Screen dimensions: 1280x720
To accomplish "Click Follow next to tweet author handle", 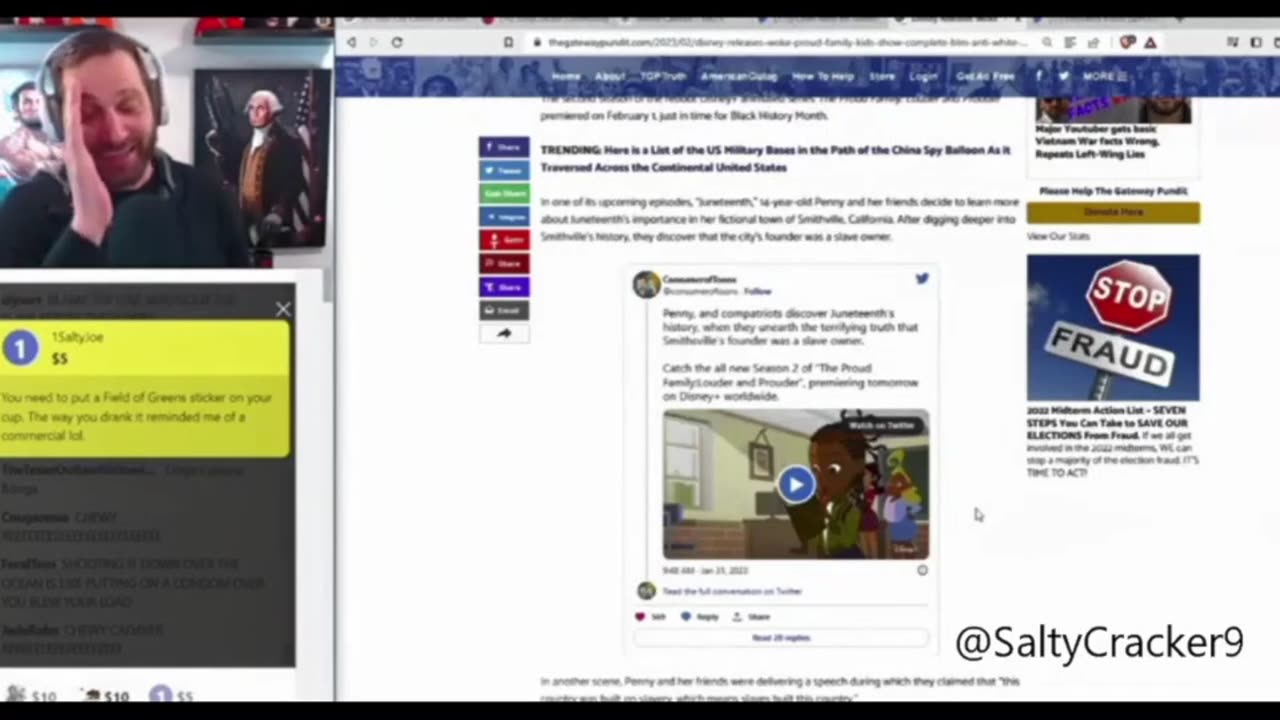I will [x=757, y=291].
